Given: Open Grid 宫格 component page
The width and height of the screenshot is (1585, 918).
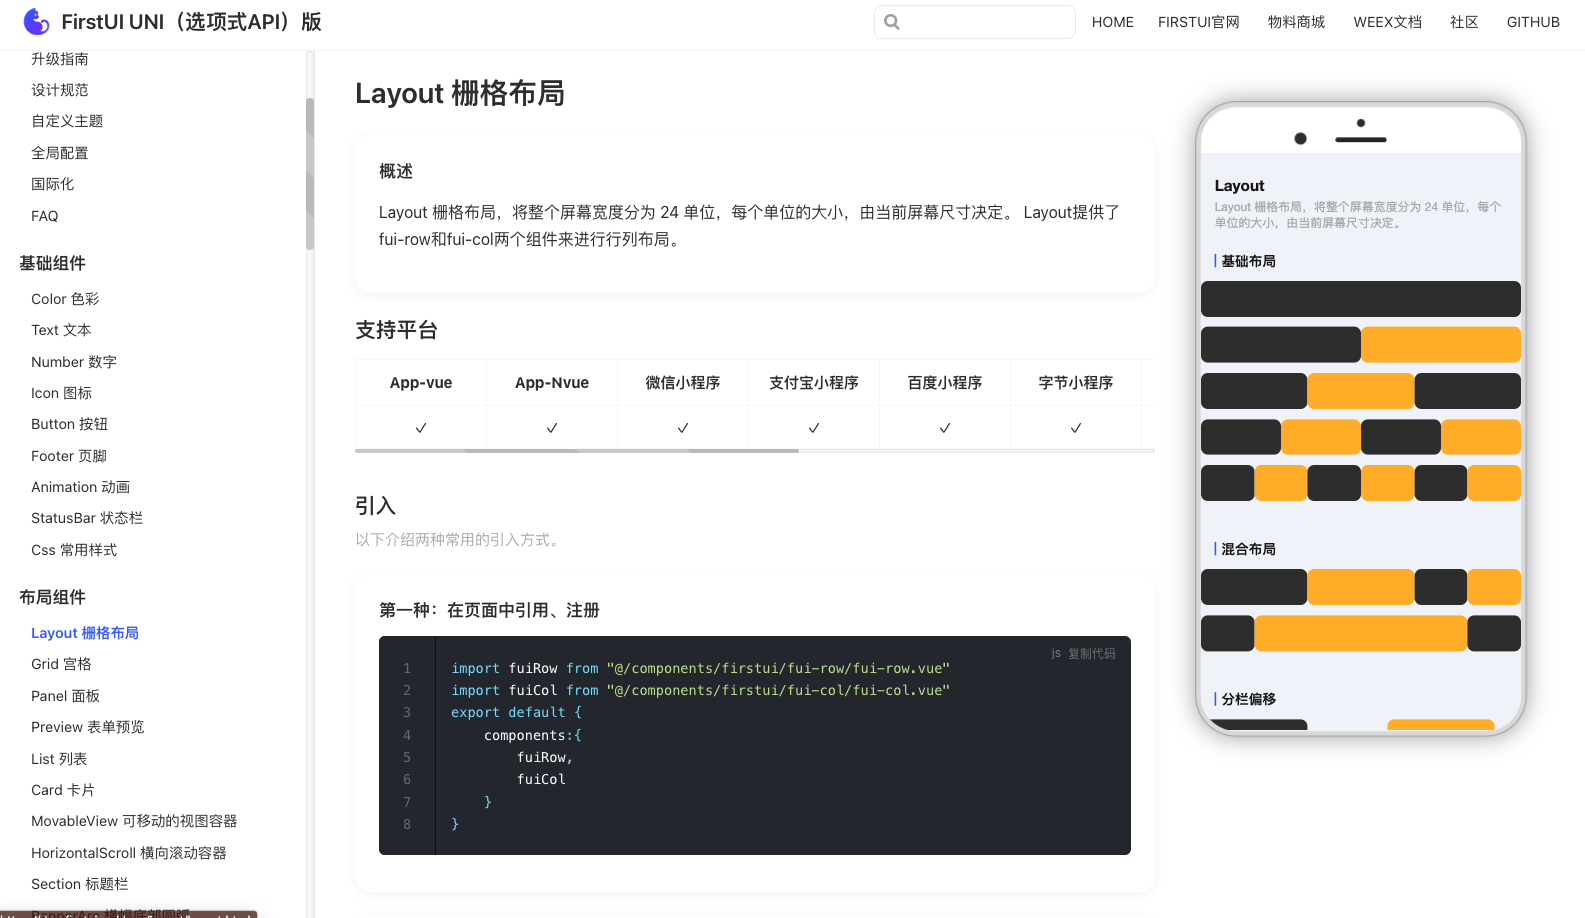Looking at the screenshot, I should (62, 664).
